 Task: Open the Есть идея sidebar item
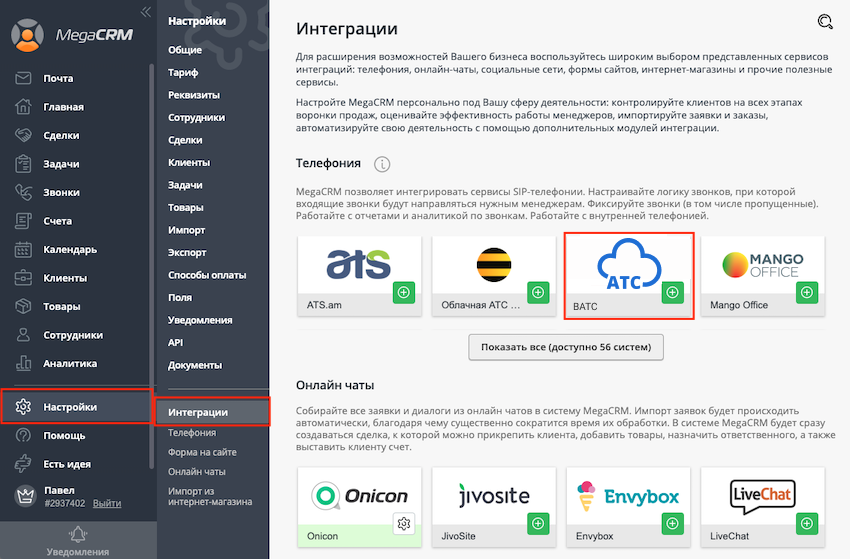pyautogui.click(x=67, y=464)
